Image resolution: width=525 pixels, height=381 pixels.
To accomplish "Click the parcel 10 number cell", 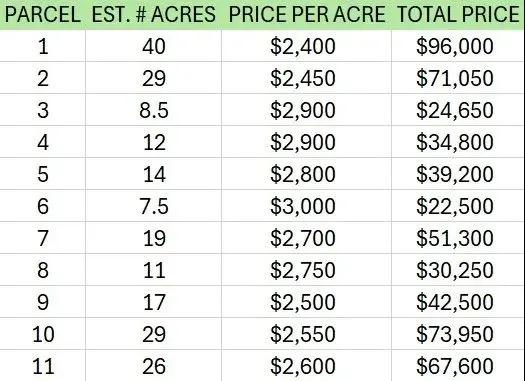I will [43, 334].
